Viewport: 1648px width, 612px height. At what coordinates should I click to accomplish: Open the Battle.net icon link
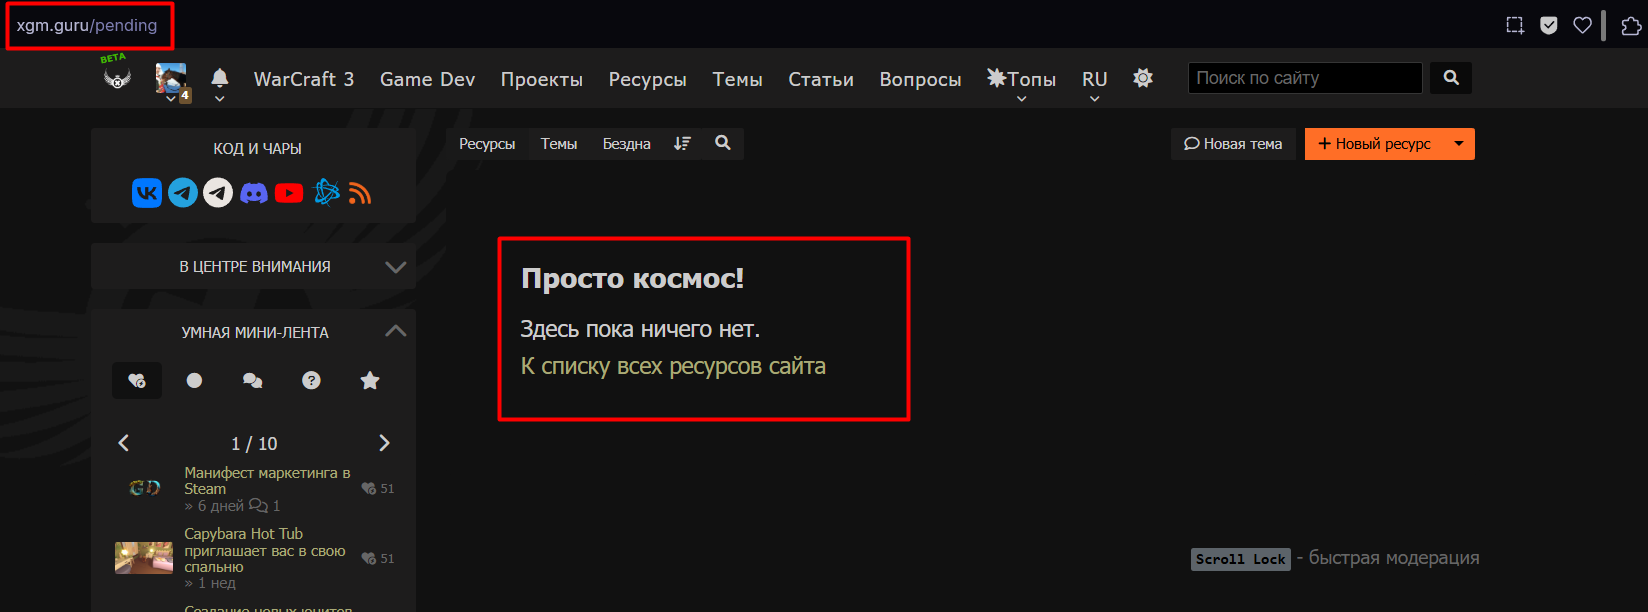[327, 192]
